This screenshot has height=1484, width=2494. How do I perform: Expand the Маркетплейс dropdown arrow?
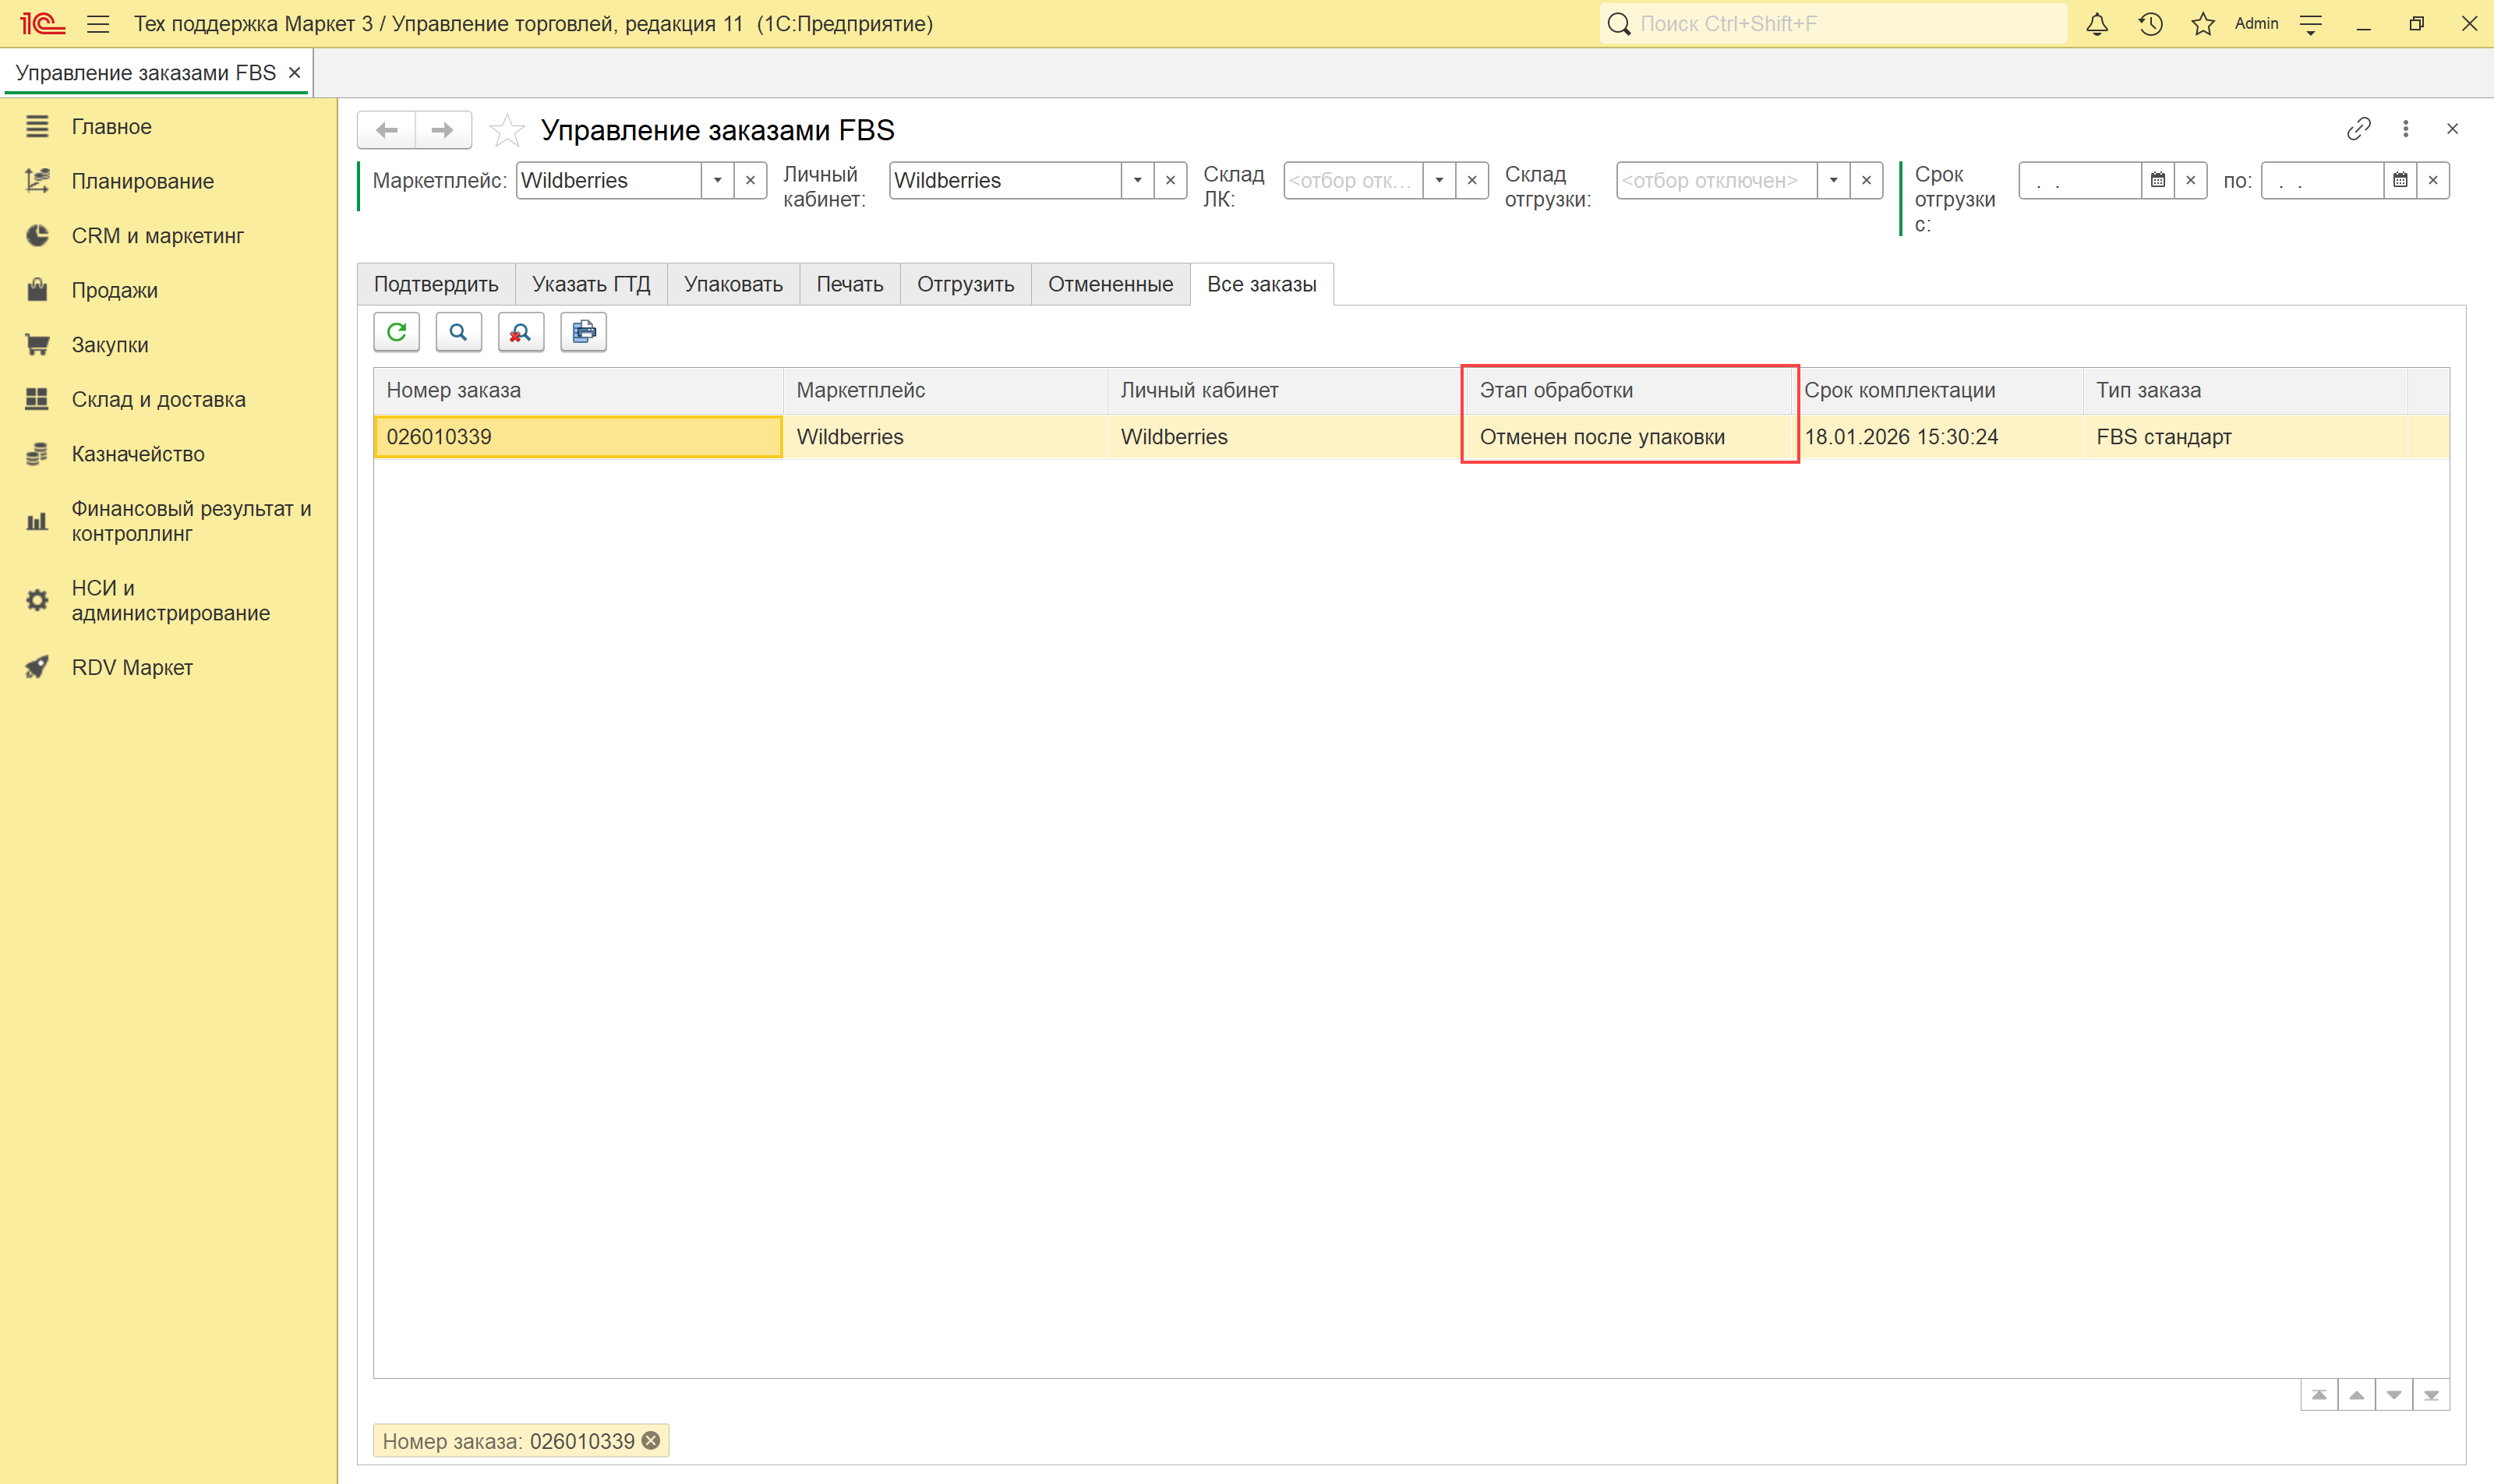717,181
